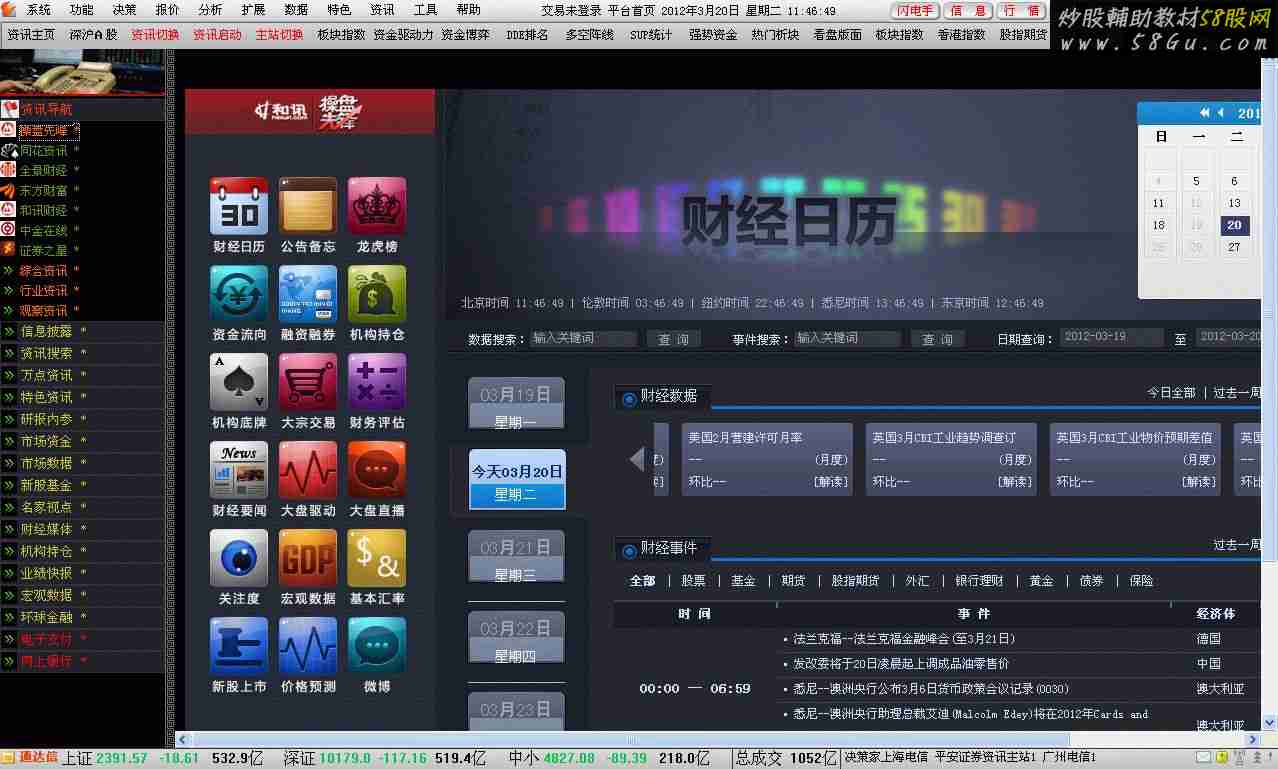Select the 财经事件 radio button

(x=629, y=550)
